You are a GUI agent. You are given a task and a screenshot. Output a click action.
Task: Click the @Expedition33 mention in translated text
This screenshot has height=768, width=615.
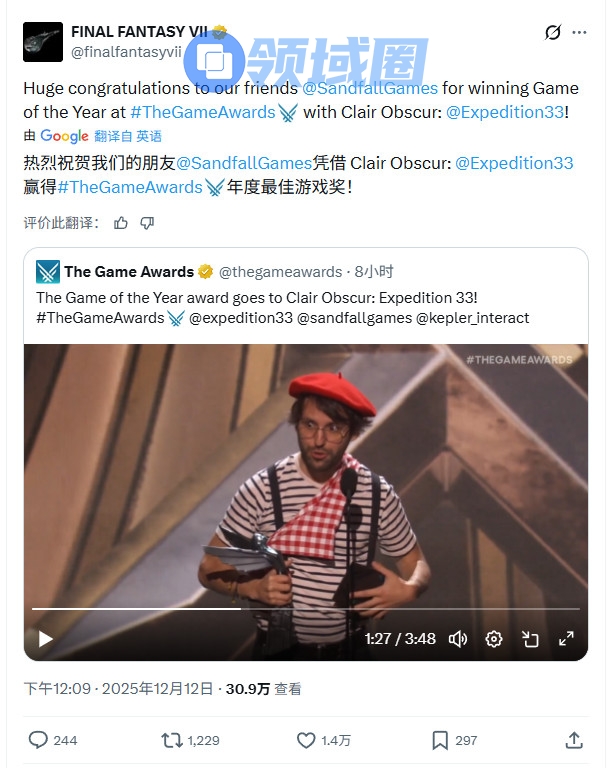coord(514,163)
